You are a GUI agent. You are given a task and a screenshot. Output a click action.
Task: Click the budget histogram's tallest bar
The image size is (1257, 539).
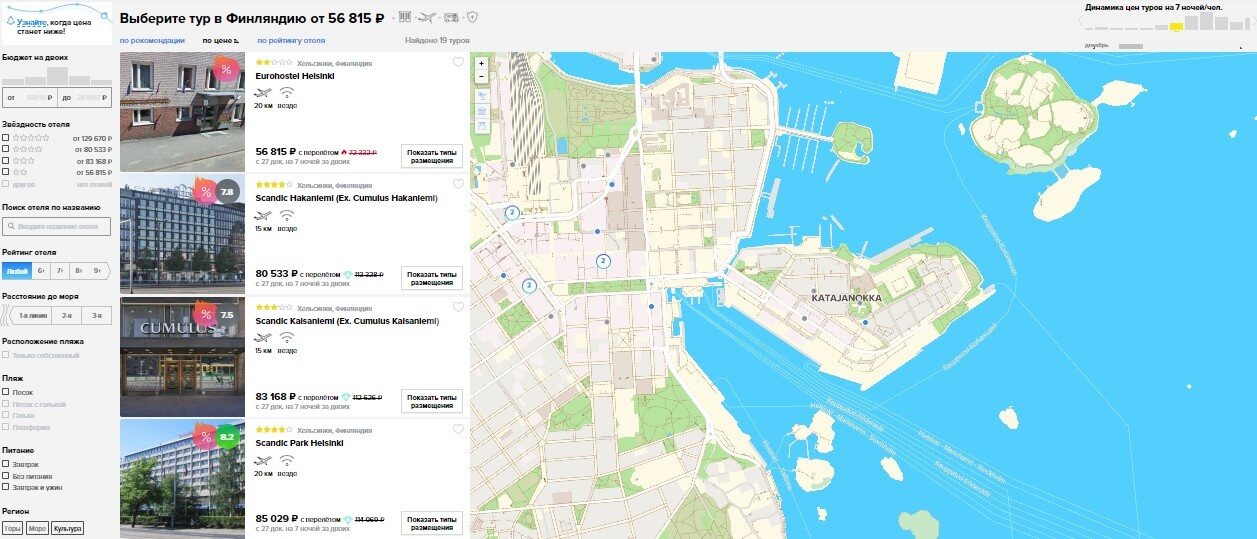click(x=57, y=75)
